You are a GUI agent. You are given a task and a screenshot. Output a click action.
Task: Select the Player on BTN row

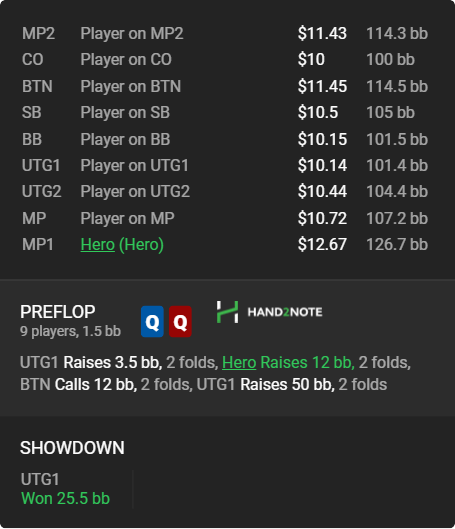pyautogui.click(x=225, y=86)
